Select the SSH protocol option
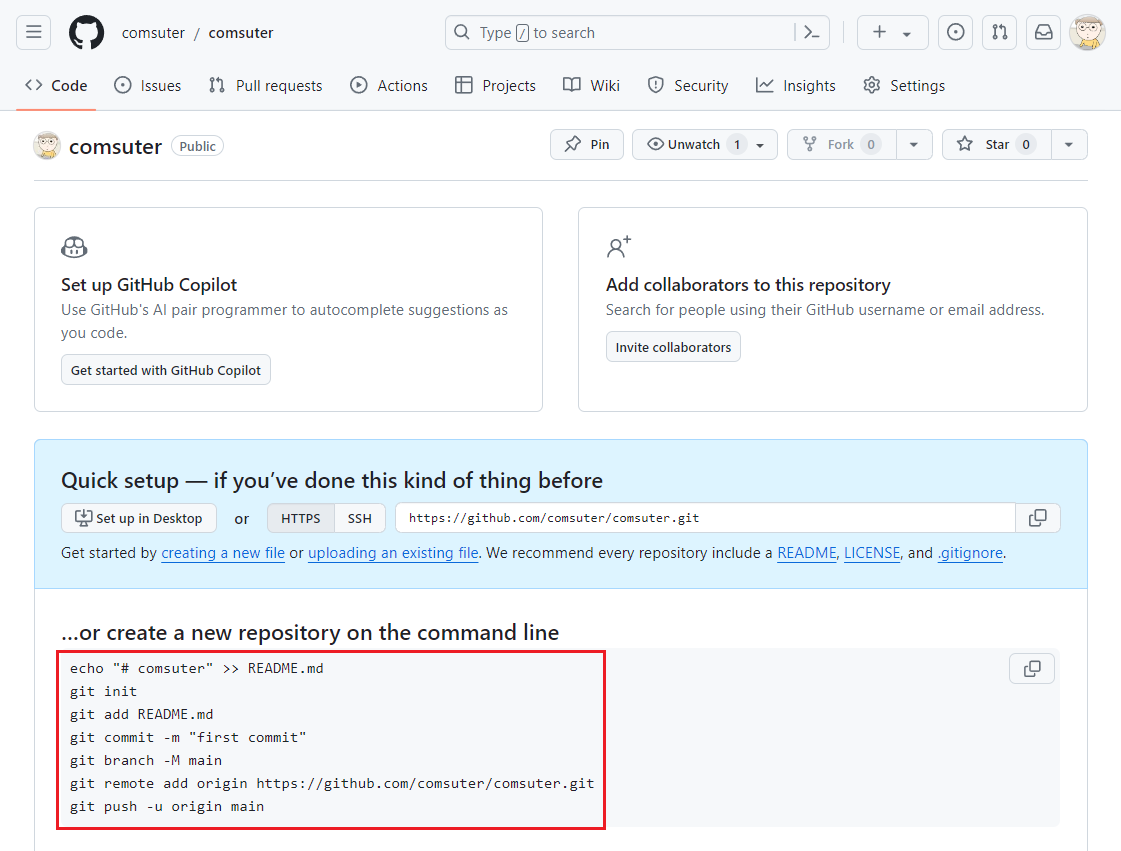The width and height of the screenshot is (1121, 851). (x=360, y=518)
